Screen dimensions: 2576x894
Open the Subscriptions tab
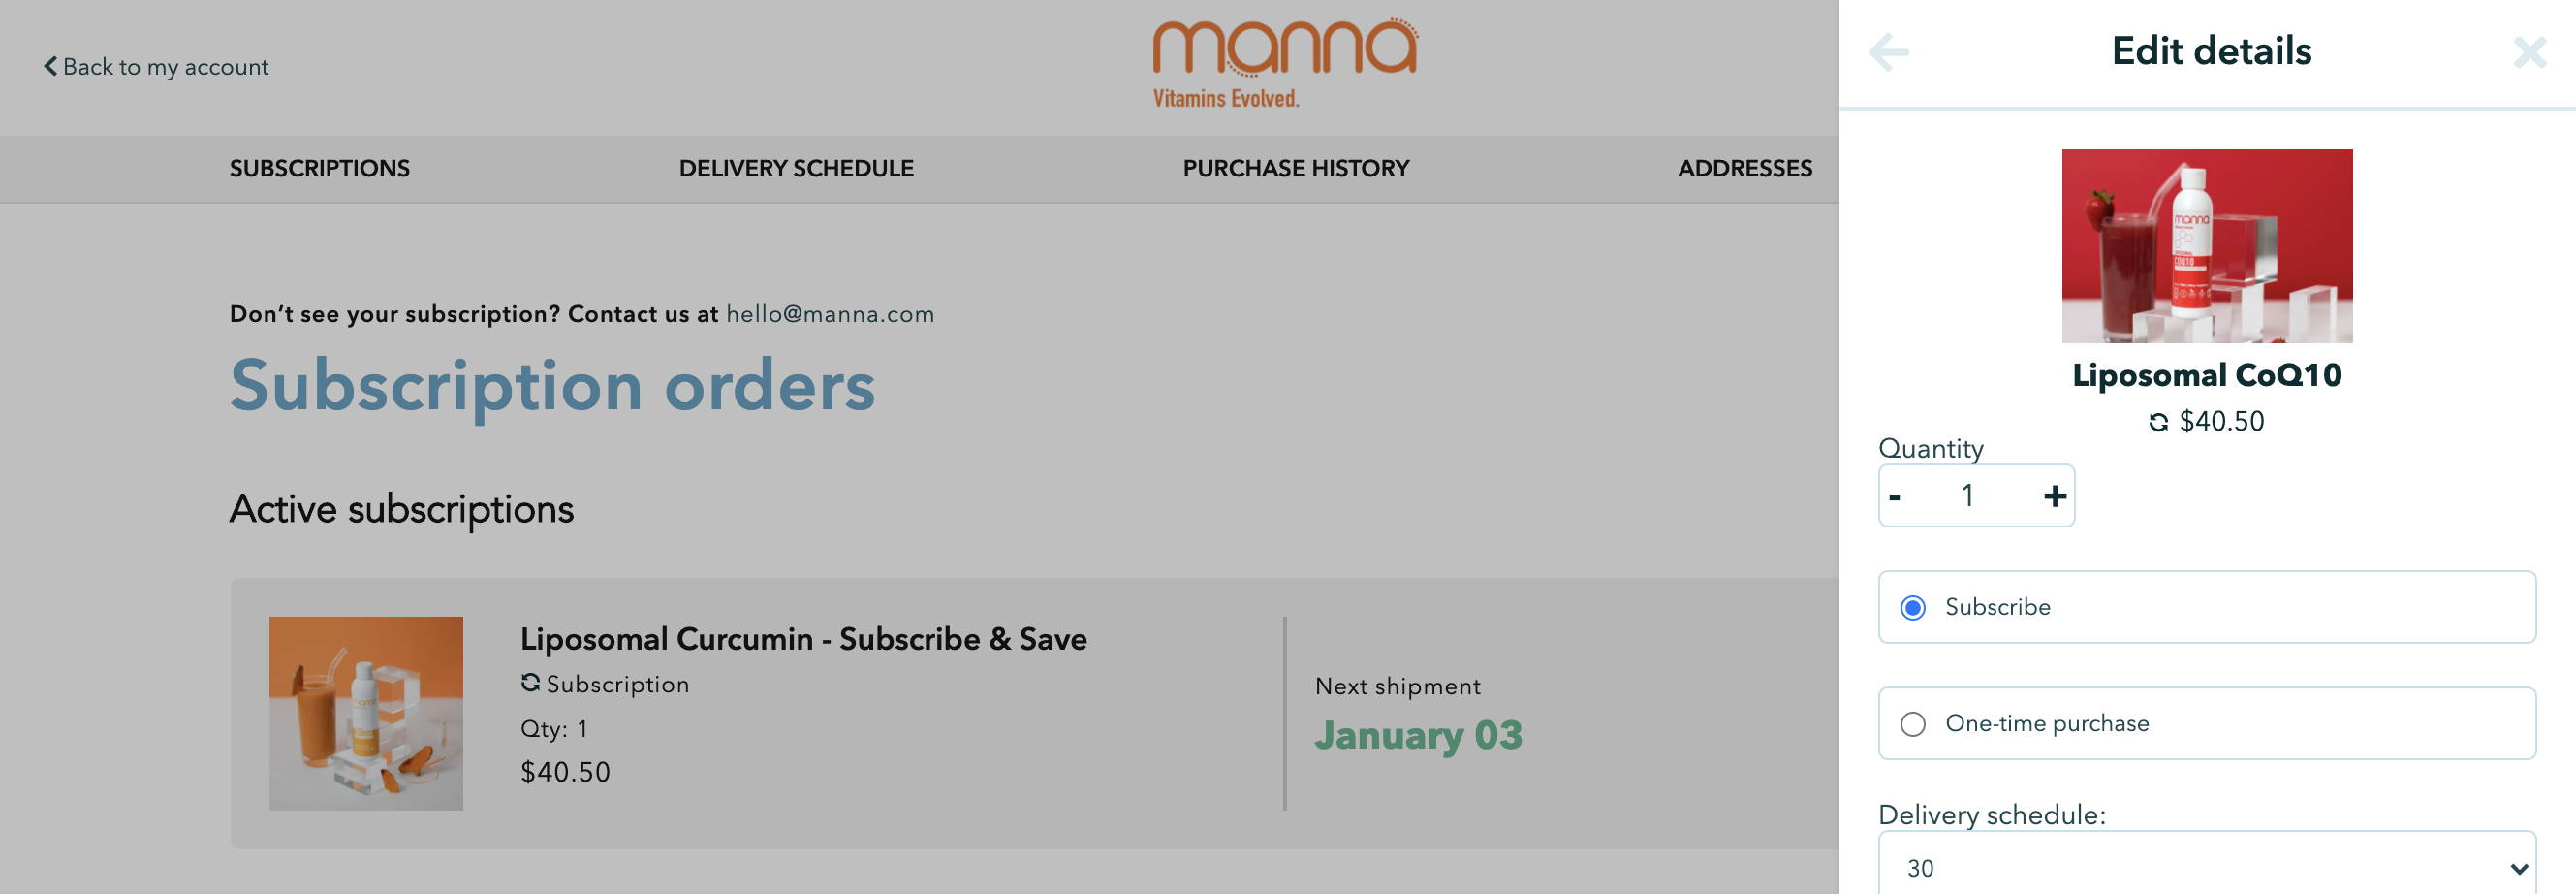(x=320, y=168)
